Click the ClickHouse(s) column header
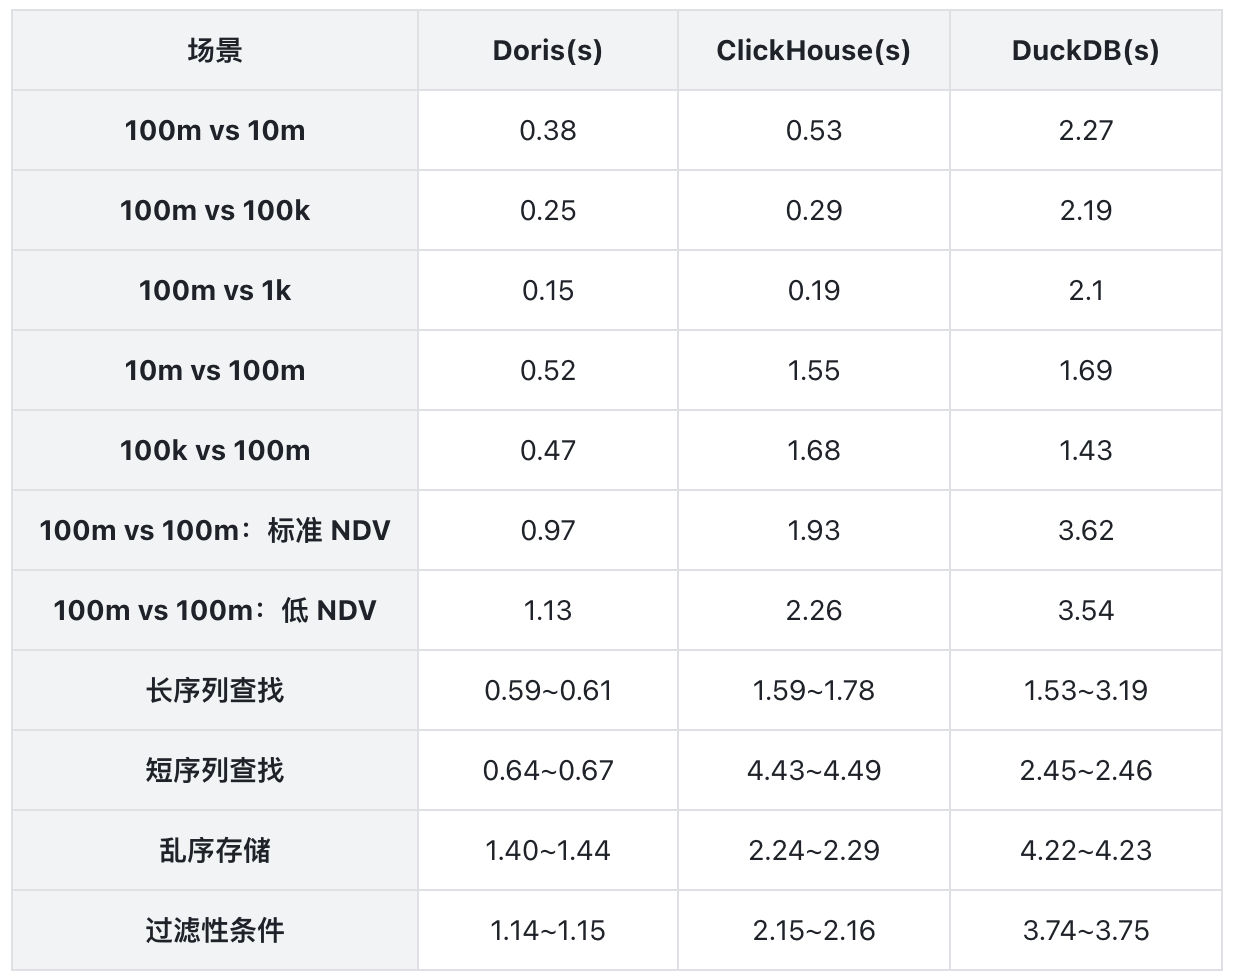Screen dimensions: 1234x980 [814, 50]
